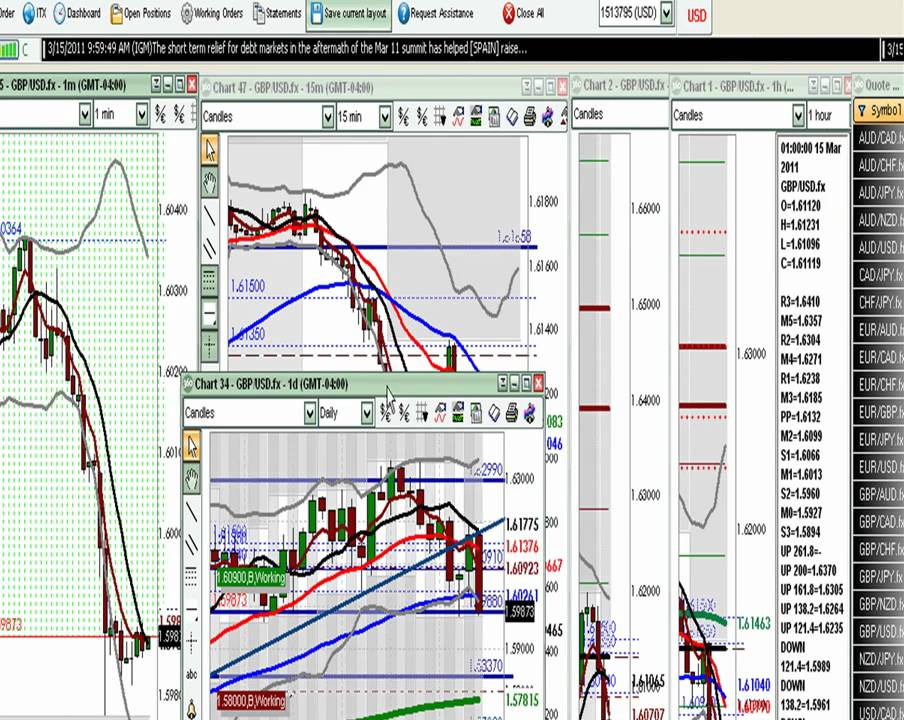
Task: Click Candles box in Chart 2
Action: 620,114
